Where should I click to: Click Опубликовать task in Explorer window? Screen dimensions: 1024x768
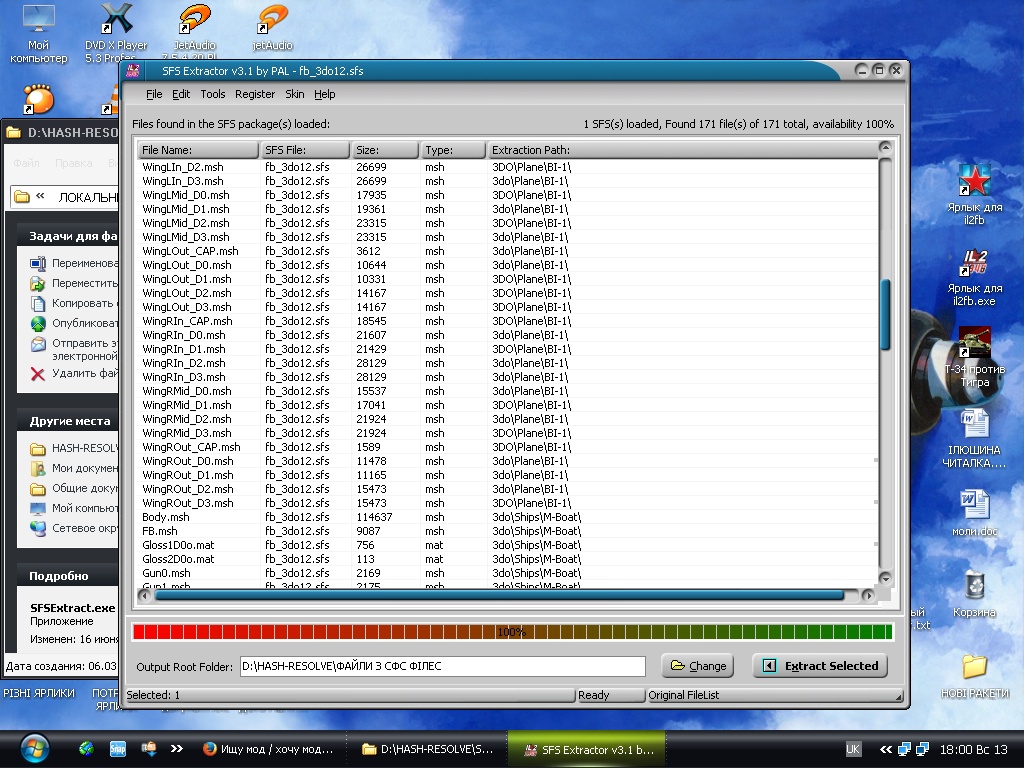pyautogui.click(x=74, y=323)
